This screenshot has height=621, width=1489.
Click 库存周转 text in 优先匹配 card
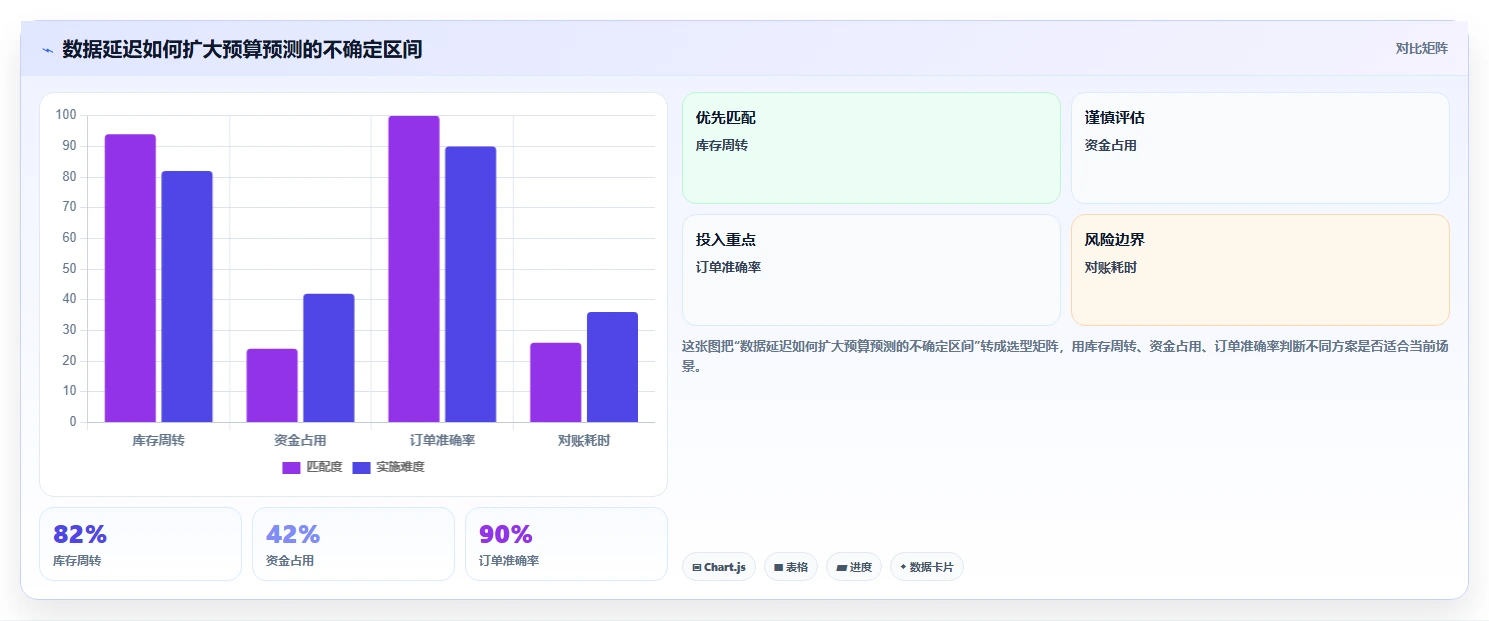pos(722,145)
